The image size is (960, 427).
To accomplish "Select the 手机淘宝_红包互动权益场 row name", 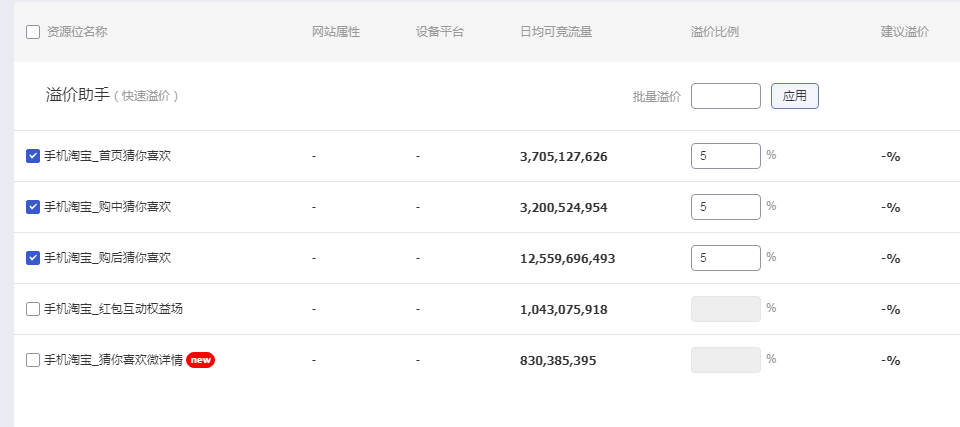I will 113,309.
